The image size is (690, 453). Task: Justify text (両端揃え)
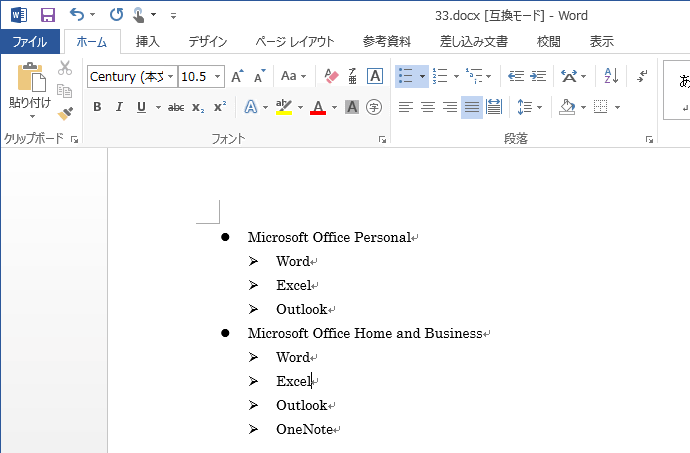472,107
